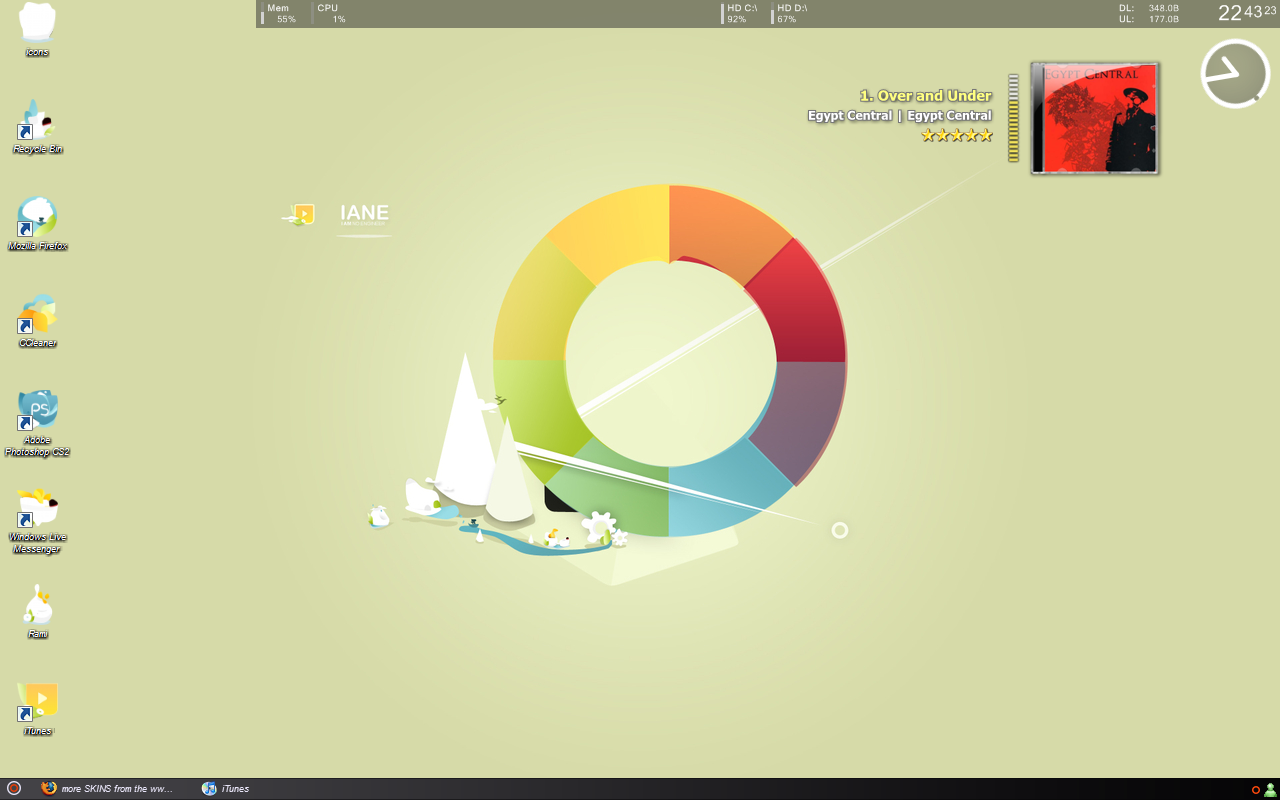Screen dimensions: 1280x800
Task: Click the HD C:\ disk usage meter
Action: coord(741,13)
